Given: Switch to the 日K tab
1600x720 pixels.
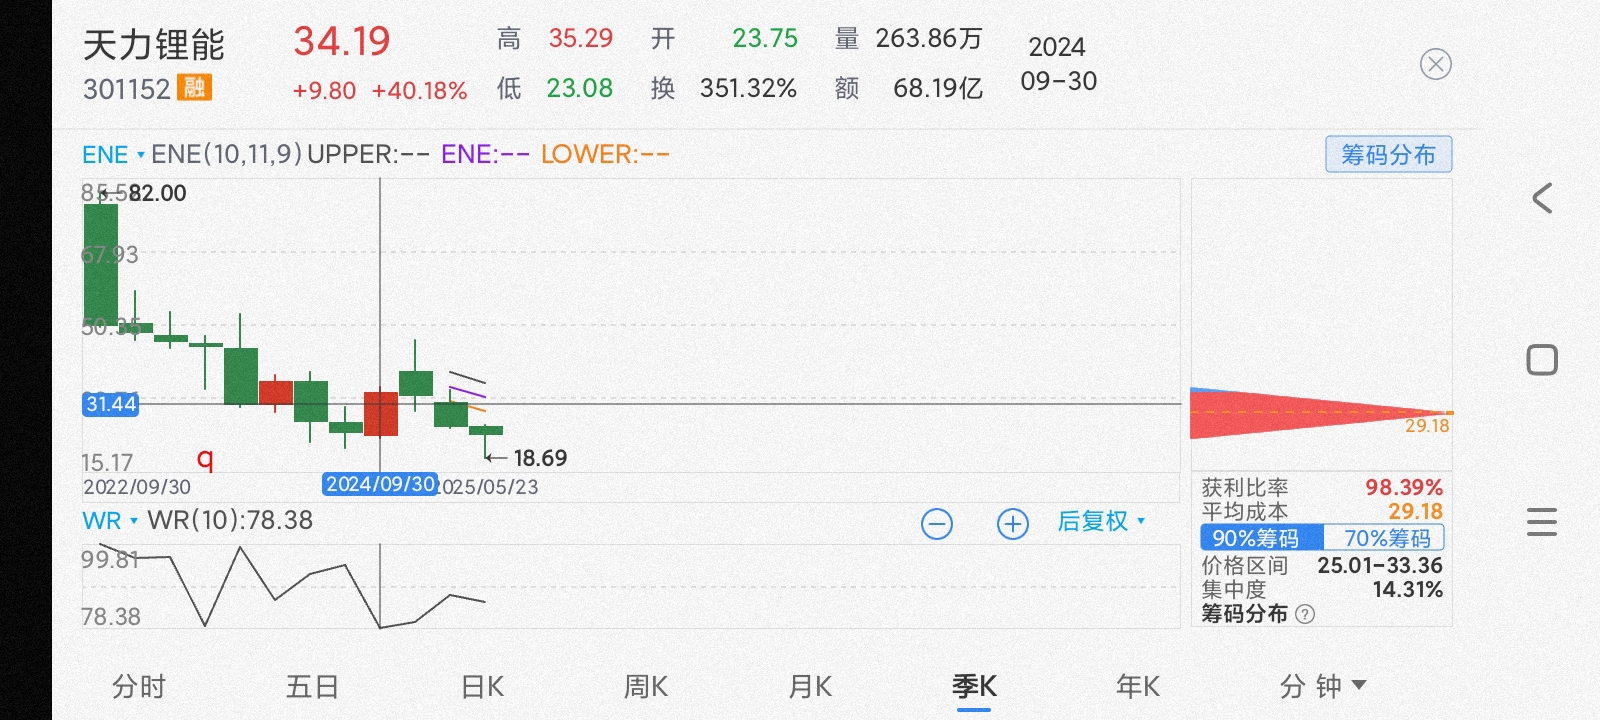Looking at the screenshot, I should click(x=482, y=687).
